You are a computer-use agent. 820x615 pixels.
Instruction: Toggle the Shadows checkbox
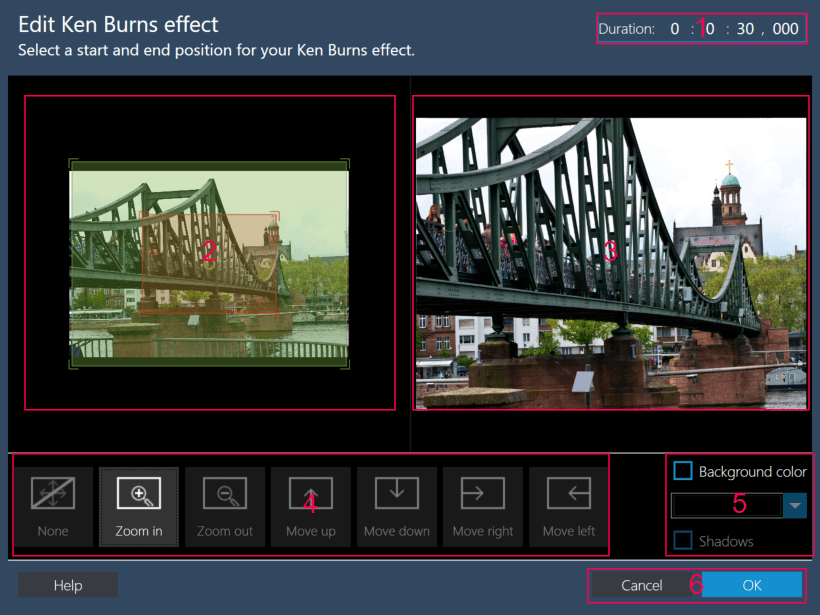click(683, 540)
